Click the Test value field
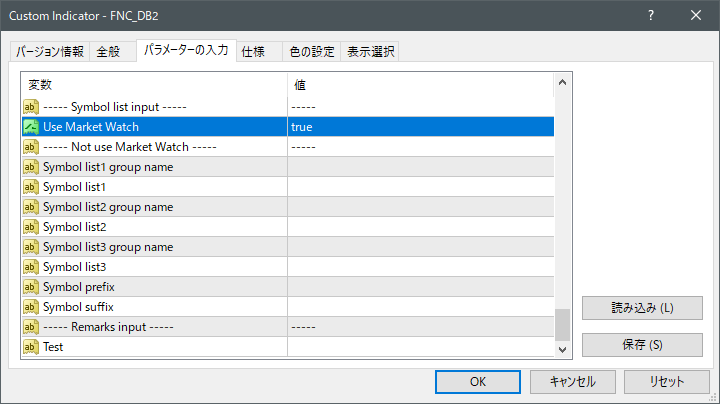720x404 pixels. [419, 347]
